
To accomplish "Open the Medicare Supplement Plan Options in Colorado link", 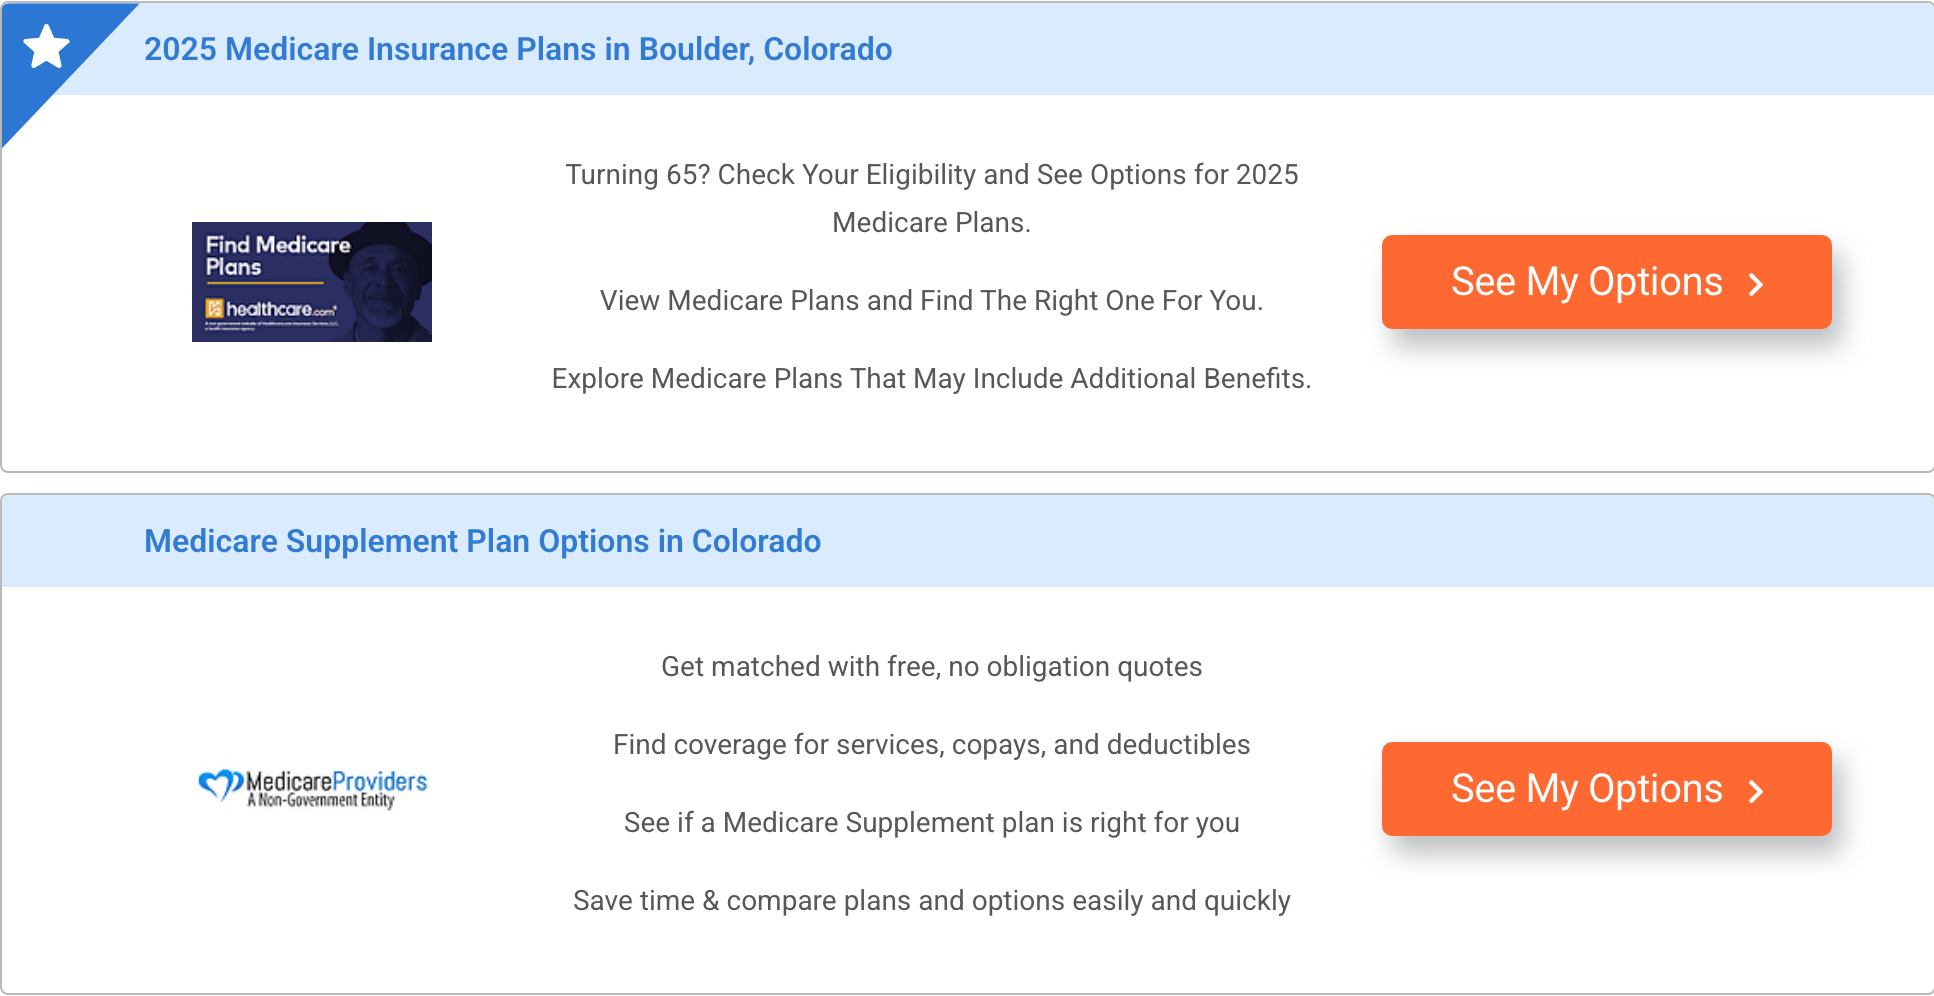I will coord(482,541).
